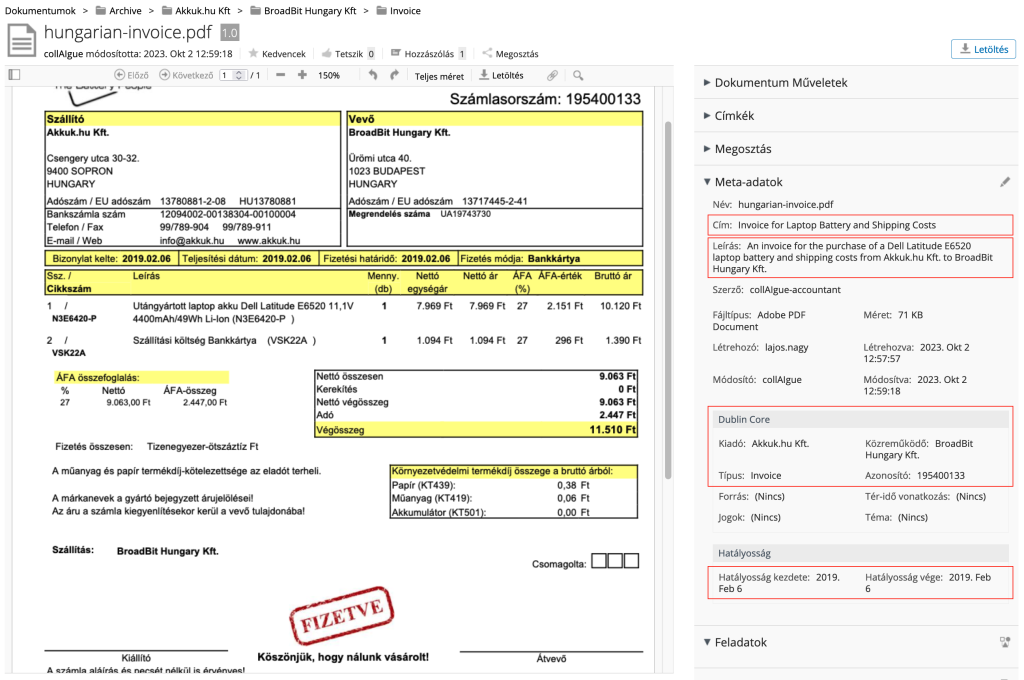1024x680 pixels.
Task: Click the 1.0 version badge
Action: tap(229, 33)
